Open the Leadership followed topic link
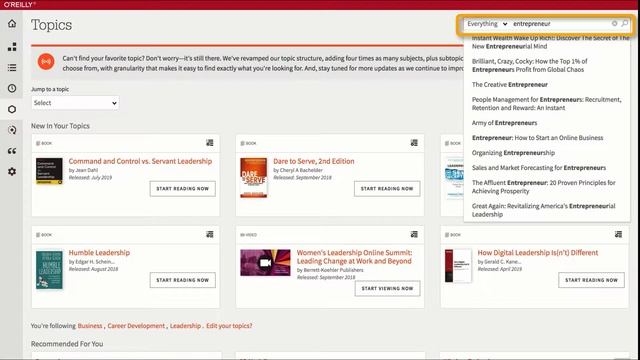Viewport: 640px width, 360px height. click(185, 326)
